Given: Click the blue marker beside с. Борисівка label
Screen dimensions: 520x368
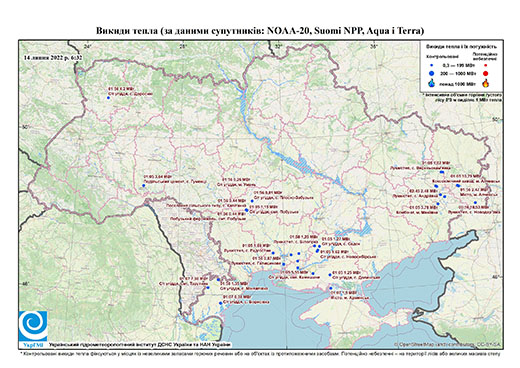Looking at the screenshot, I should pos(220,303).
